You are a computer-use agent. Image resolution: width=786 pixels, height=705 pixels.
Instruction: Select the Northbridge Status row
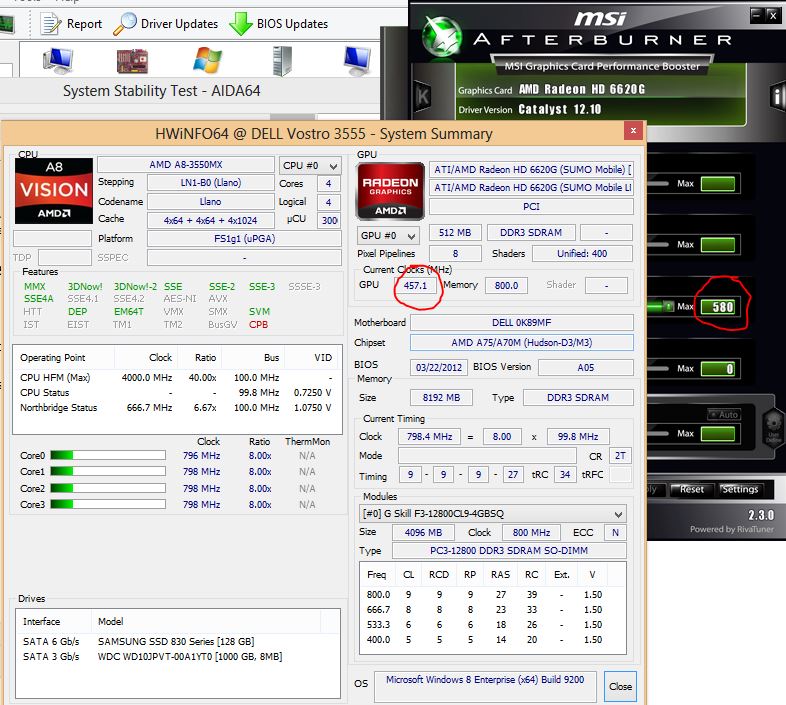pyautogui.click(x=177, y=408)
